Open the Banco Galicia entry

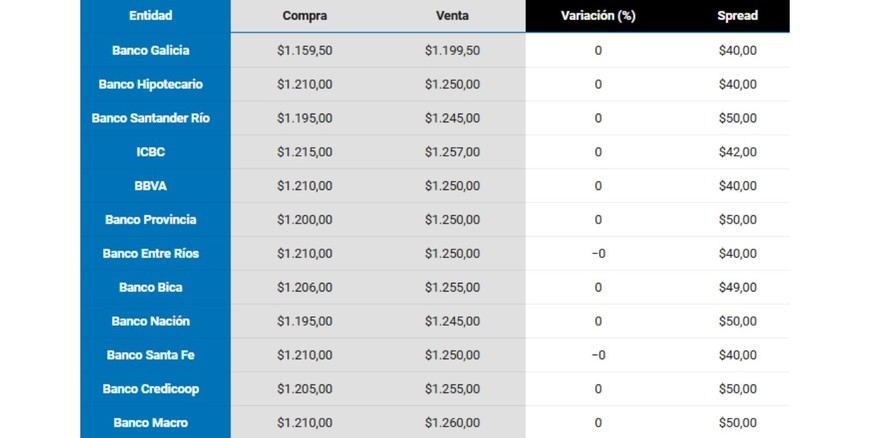coord(151,50)
